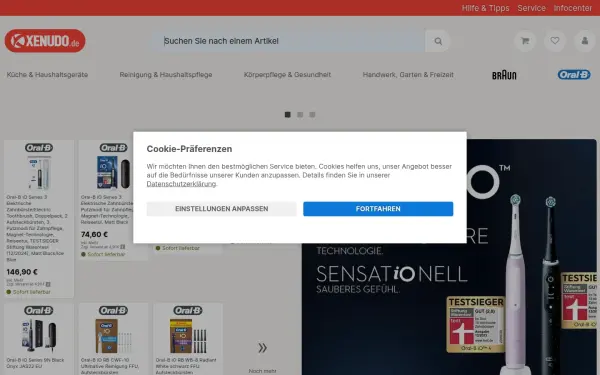Select the first carousel dot
The width and height of the screenshot is (600, 375).
pyautogui.click(x=288, y=114)
